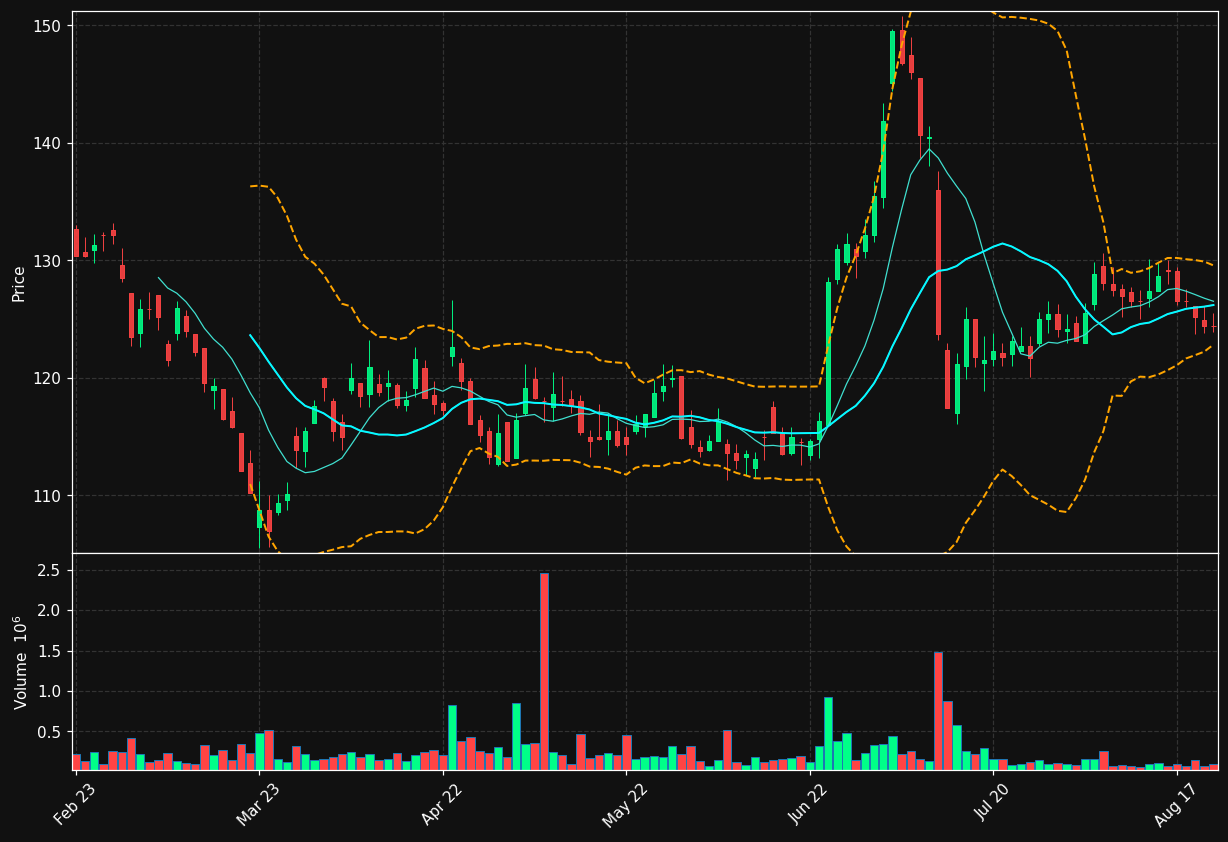Screen dimensions: 1228x842
Task: Click the tall green volume bar just after Apr 22
Action: 452,737
